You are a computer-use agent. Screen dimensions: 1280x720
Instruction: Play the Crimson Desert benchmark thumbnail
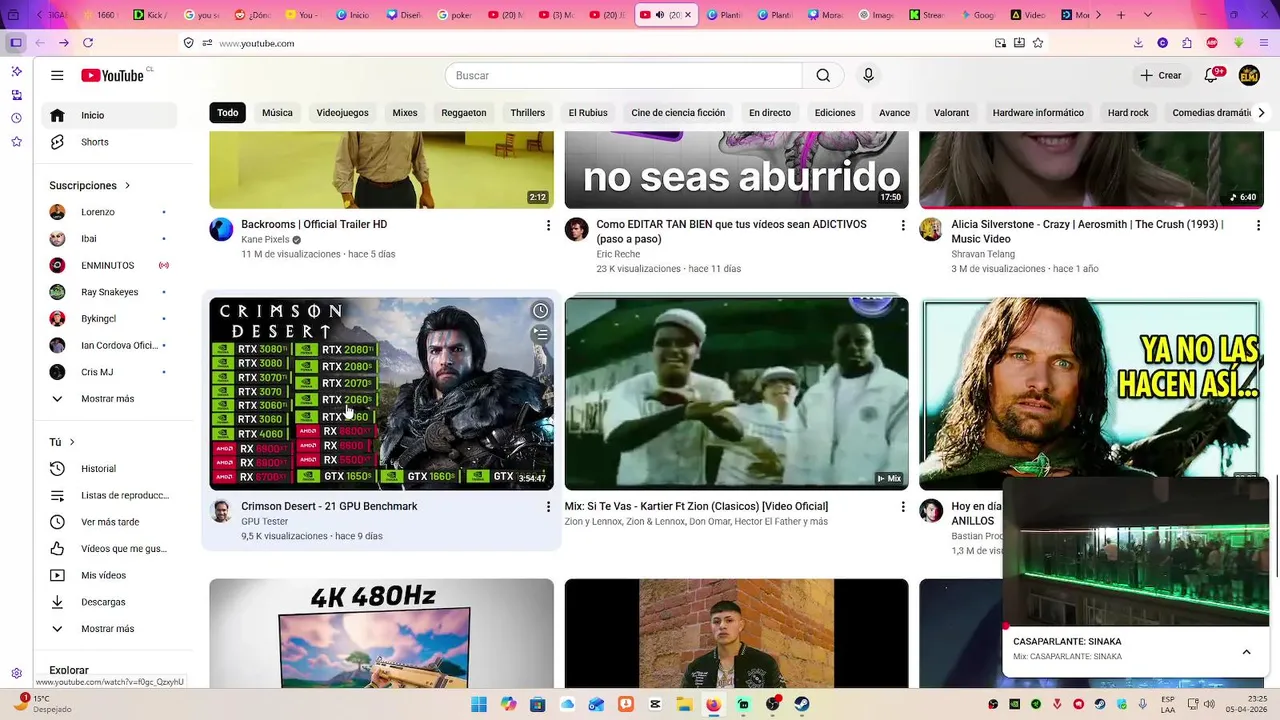point(381,393)
